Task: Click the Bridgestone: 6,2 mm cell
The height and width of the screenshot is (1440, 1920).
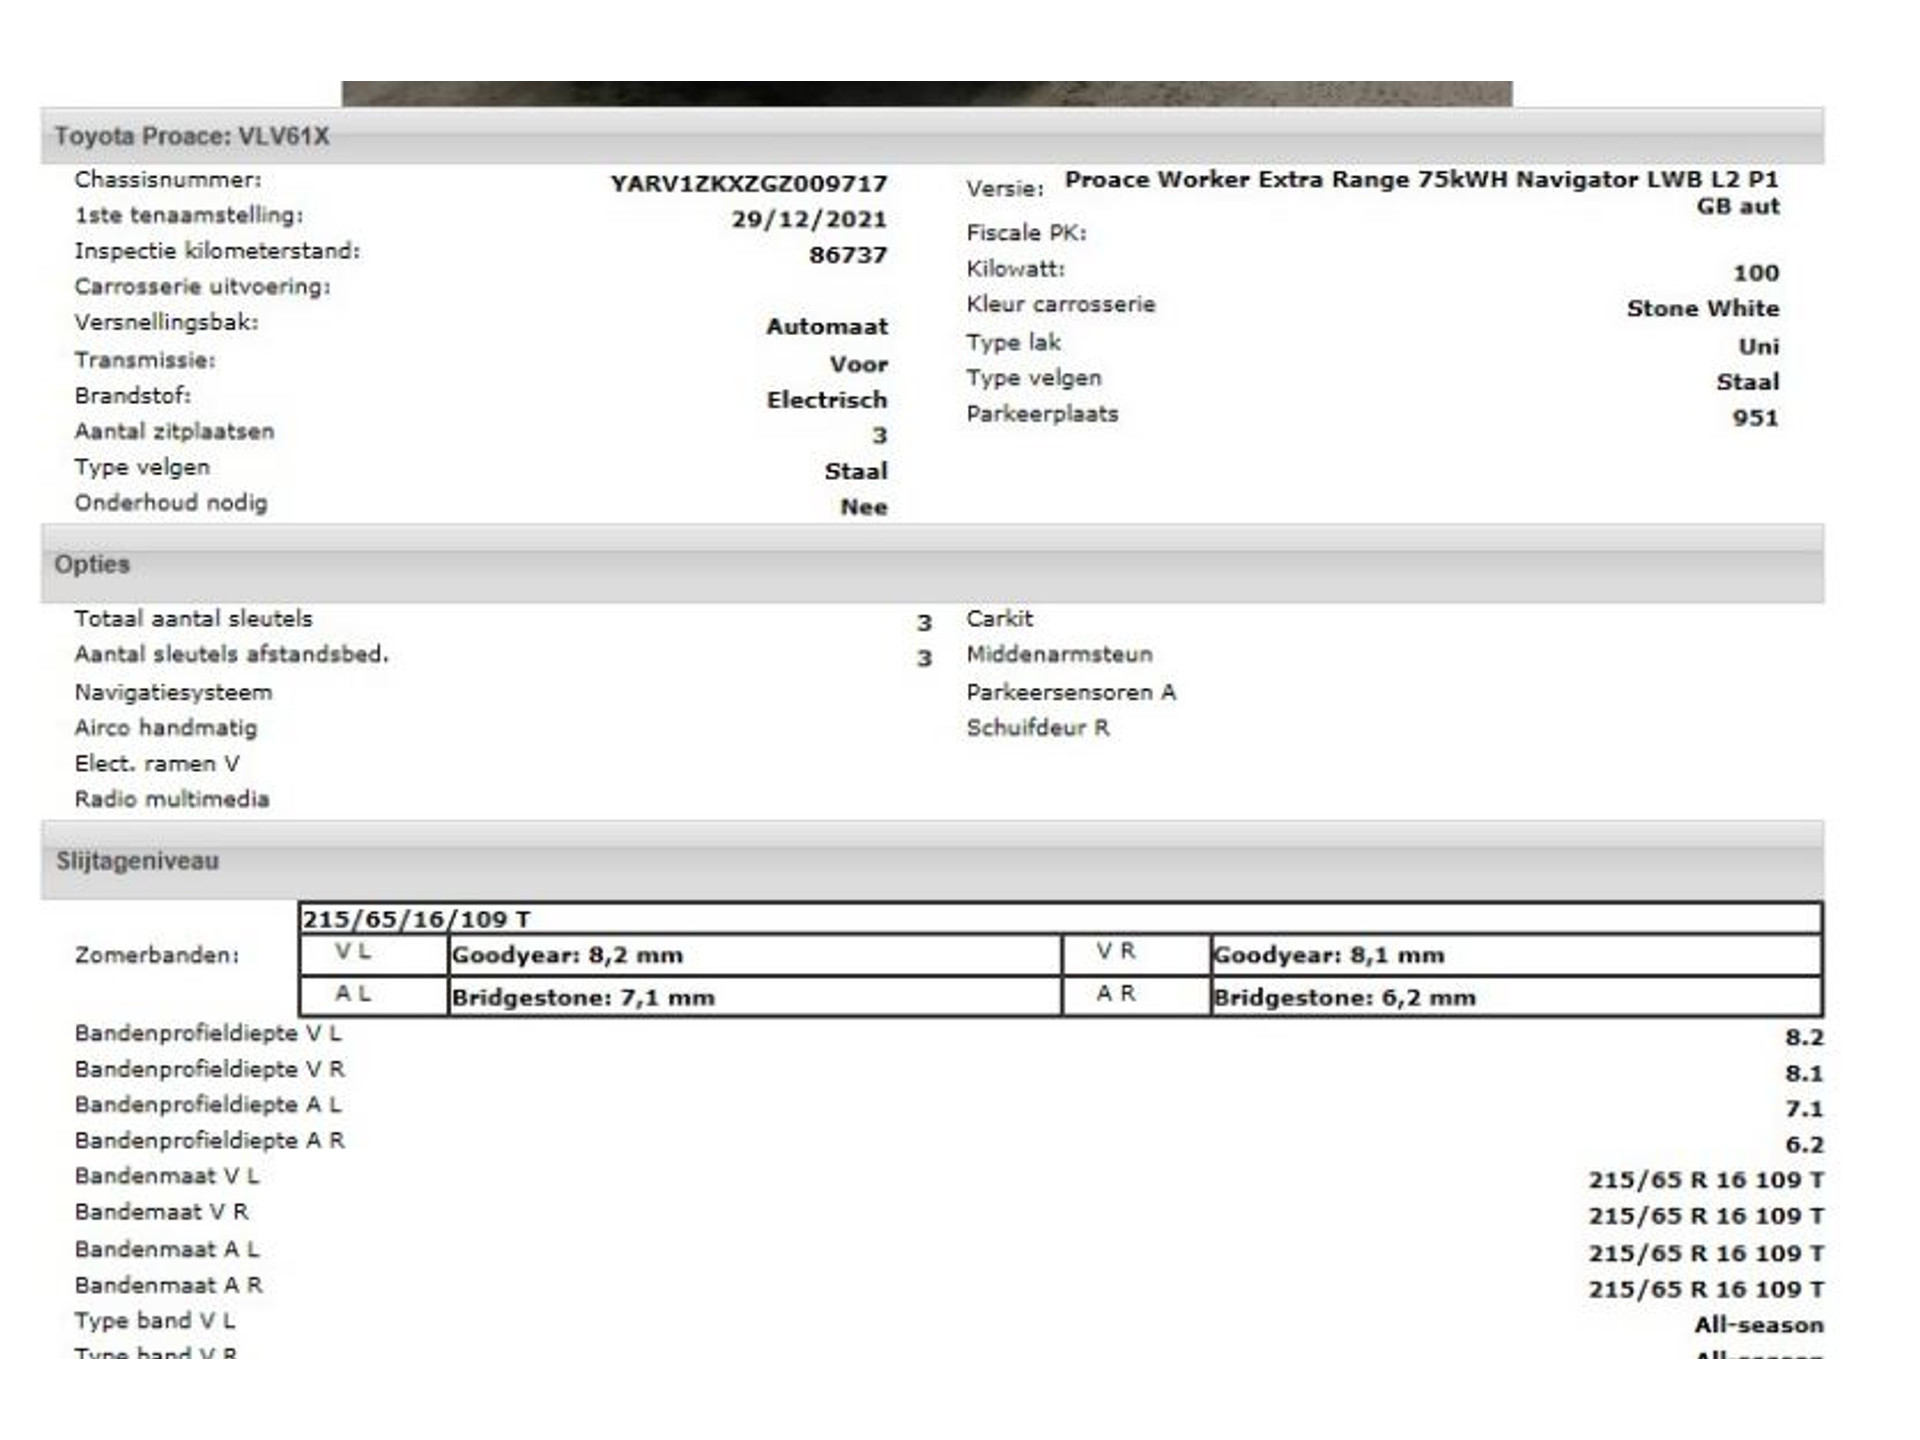Action: click(x=1515, y=997)
